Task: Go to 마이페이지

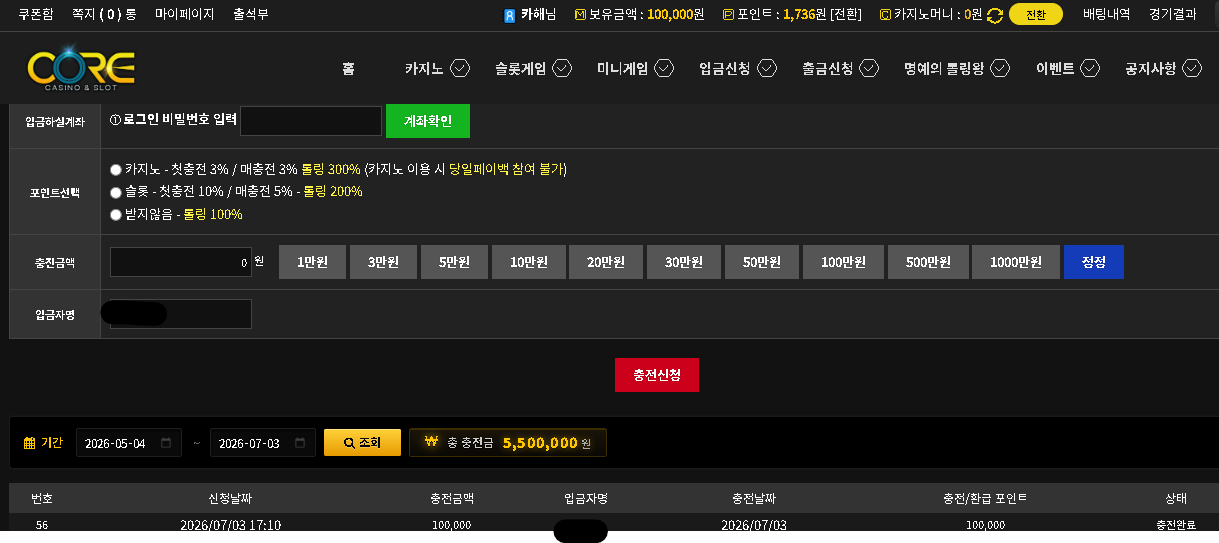Action: coord(184,14)
